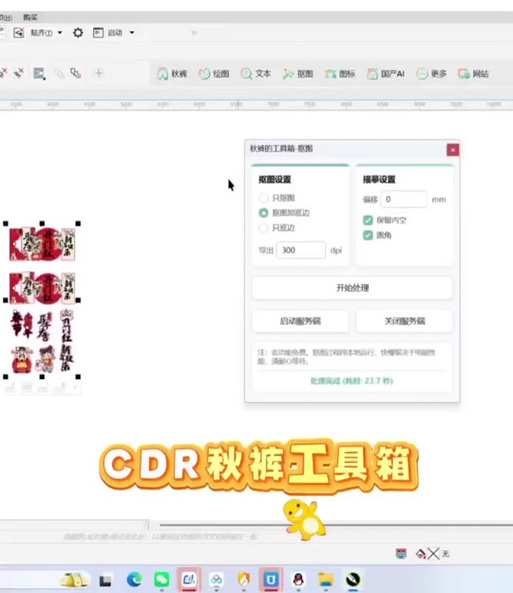Open QQ penguin from the taskbar
513x593 pixels.
click(298, 579)
